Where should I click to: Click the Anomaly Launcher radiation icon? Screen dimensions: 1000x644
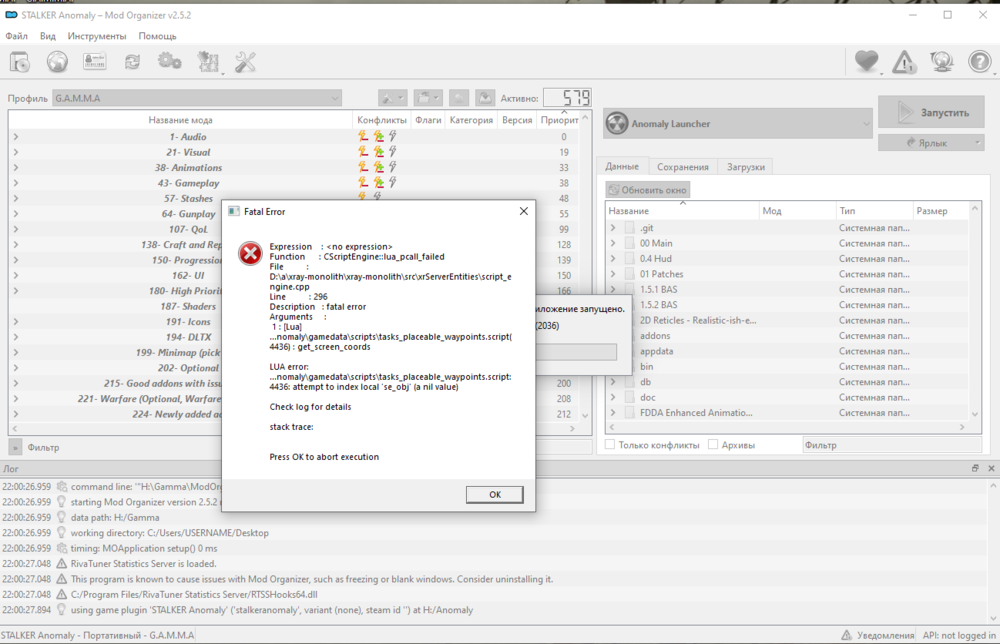(617, 123)
